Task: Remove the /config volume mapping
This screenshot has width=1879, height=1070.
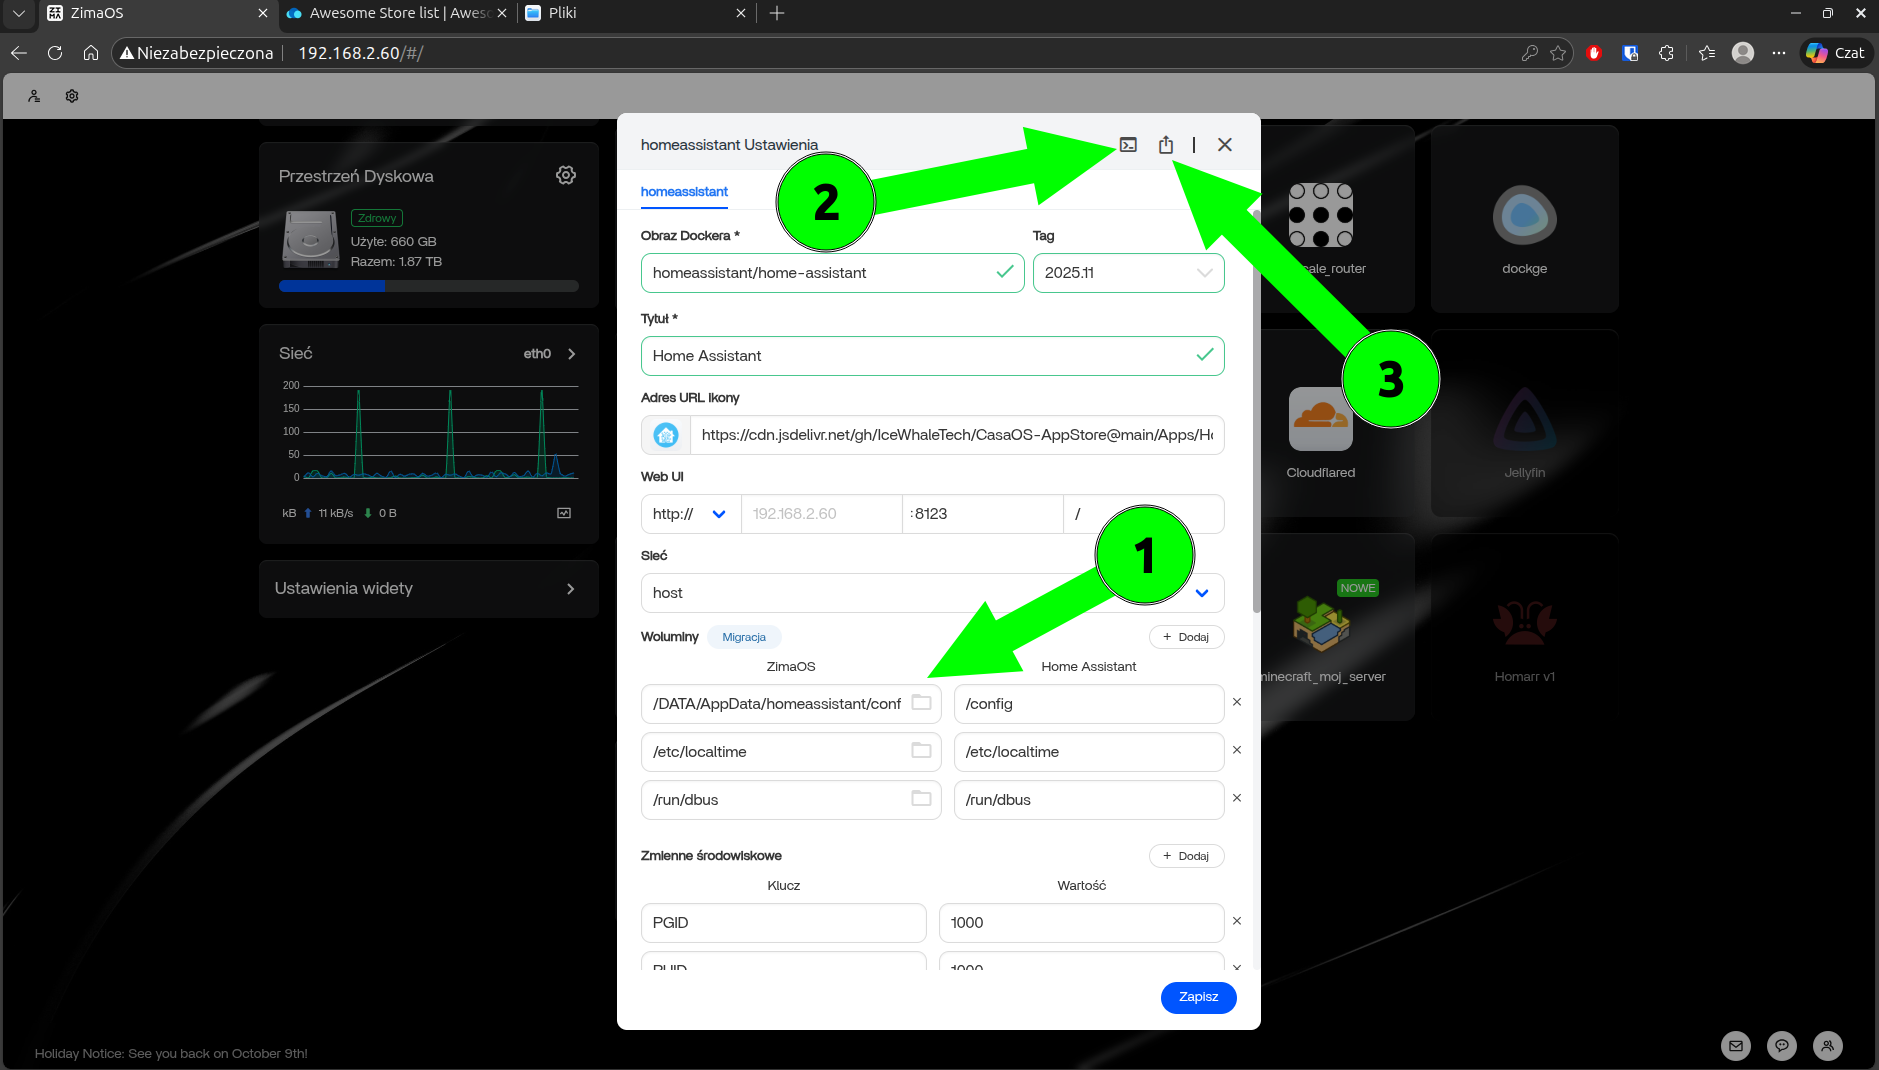Action: [1237, 703]
